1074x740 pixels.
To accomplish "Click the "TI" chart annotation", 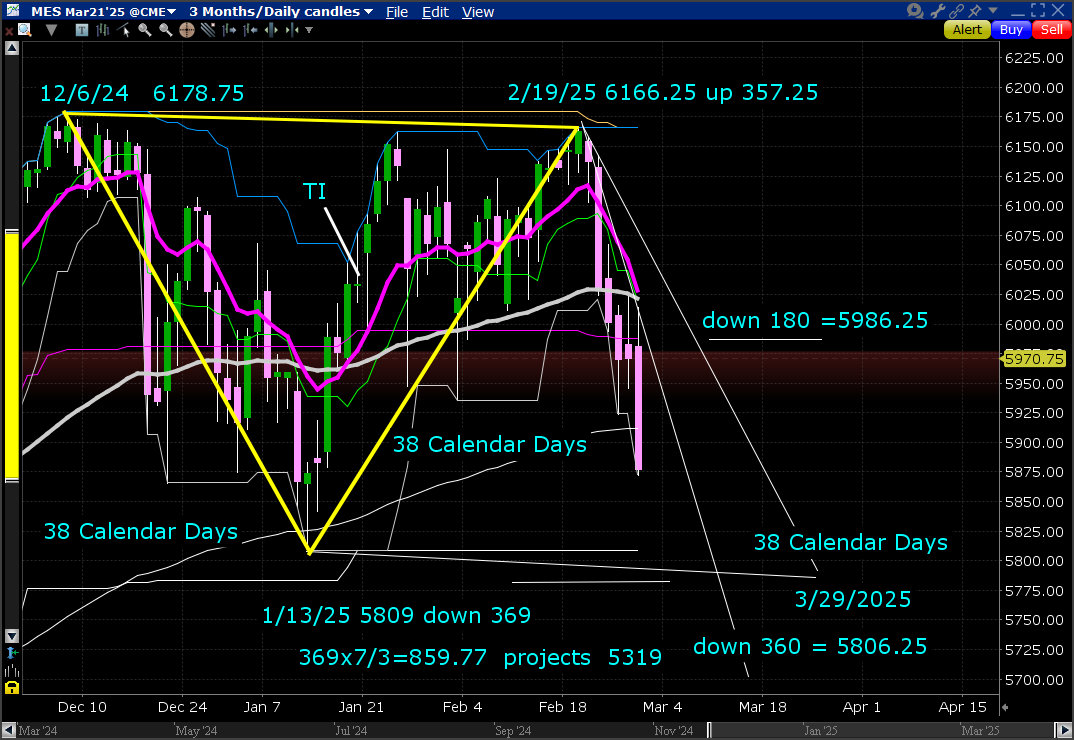I will pos(314,191).
